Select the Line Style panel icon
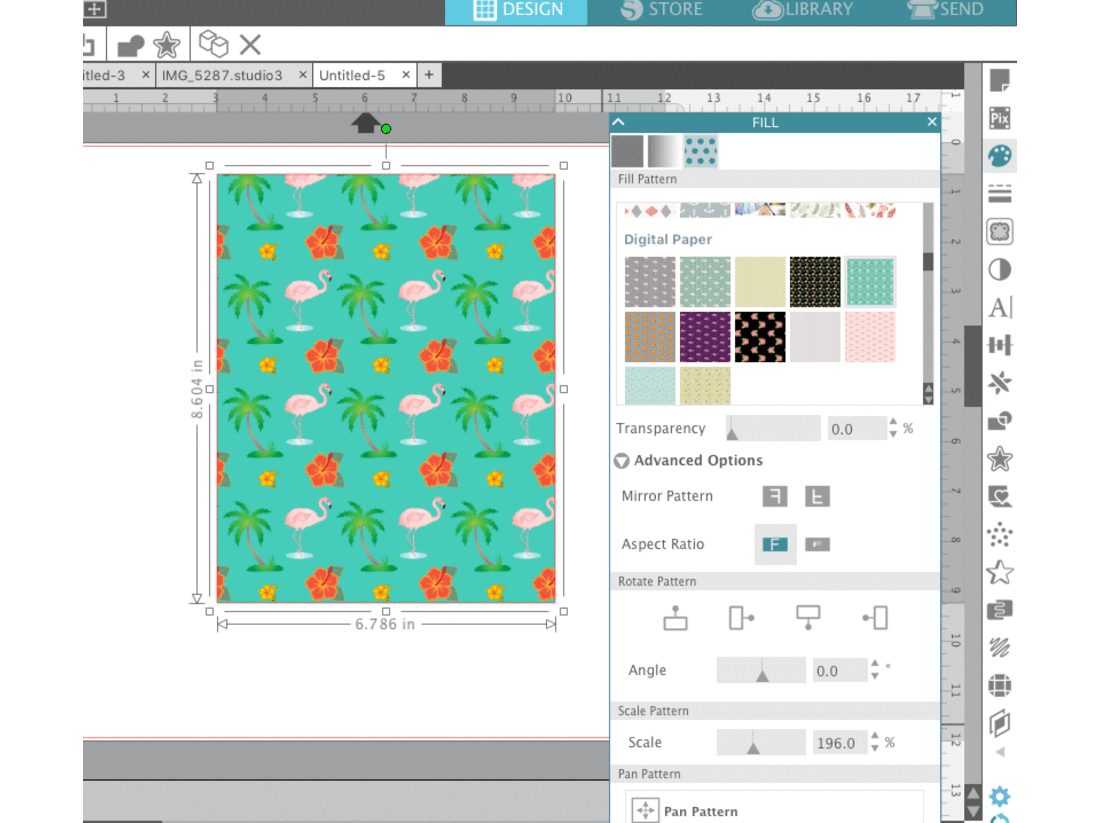This screenshot has height=823, width=1100. click(998, 194)
